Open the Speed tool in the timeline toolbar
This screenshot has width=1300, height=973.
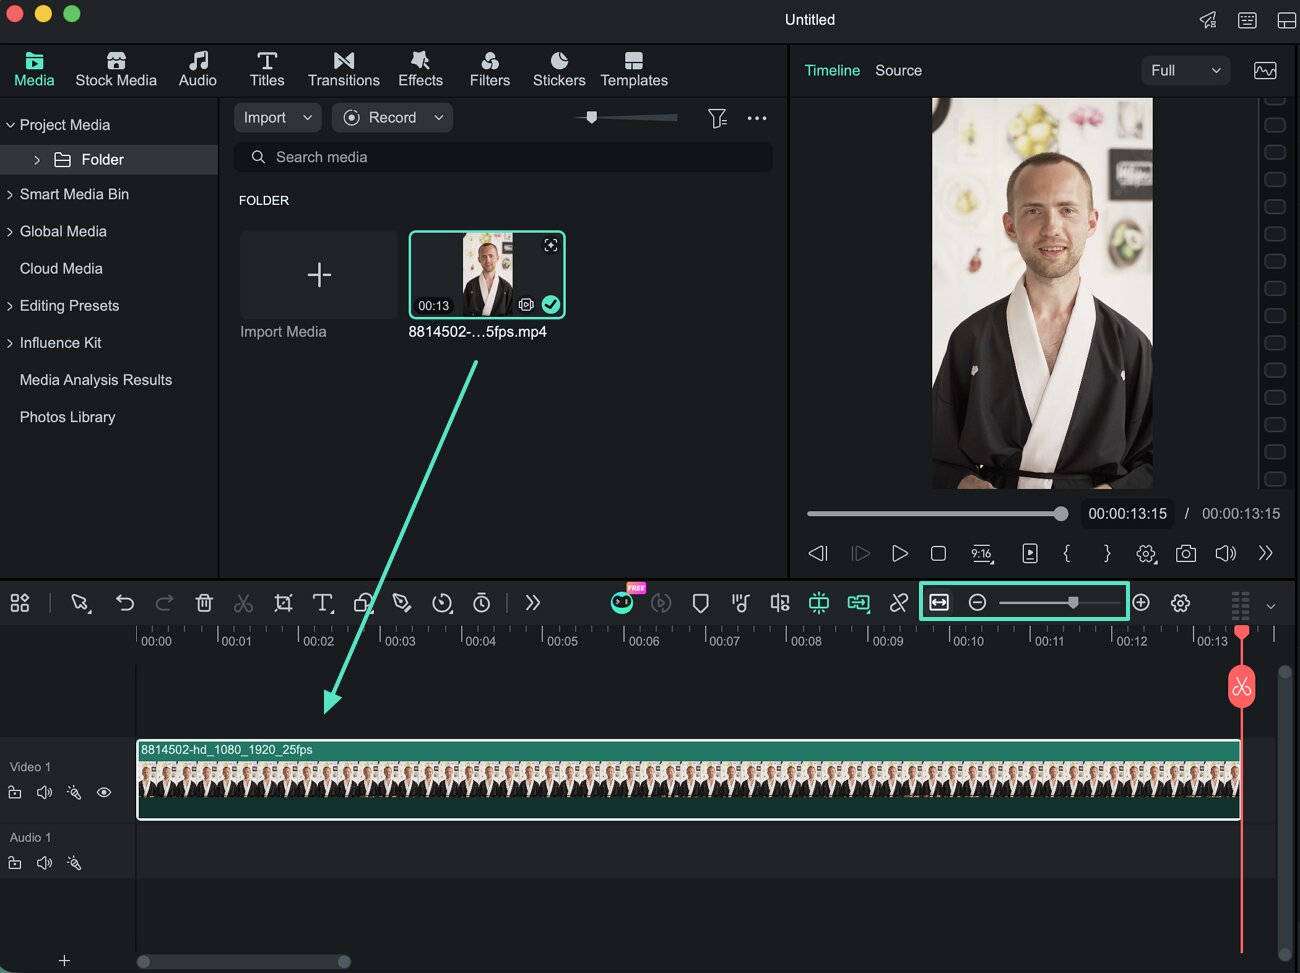442,603
